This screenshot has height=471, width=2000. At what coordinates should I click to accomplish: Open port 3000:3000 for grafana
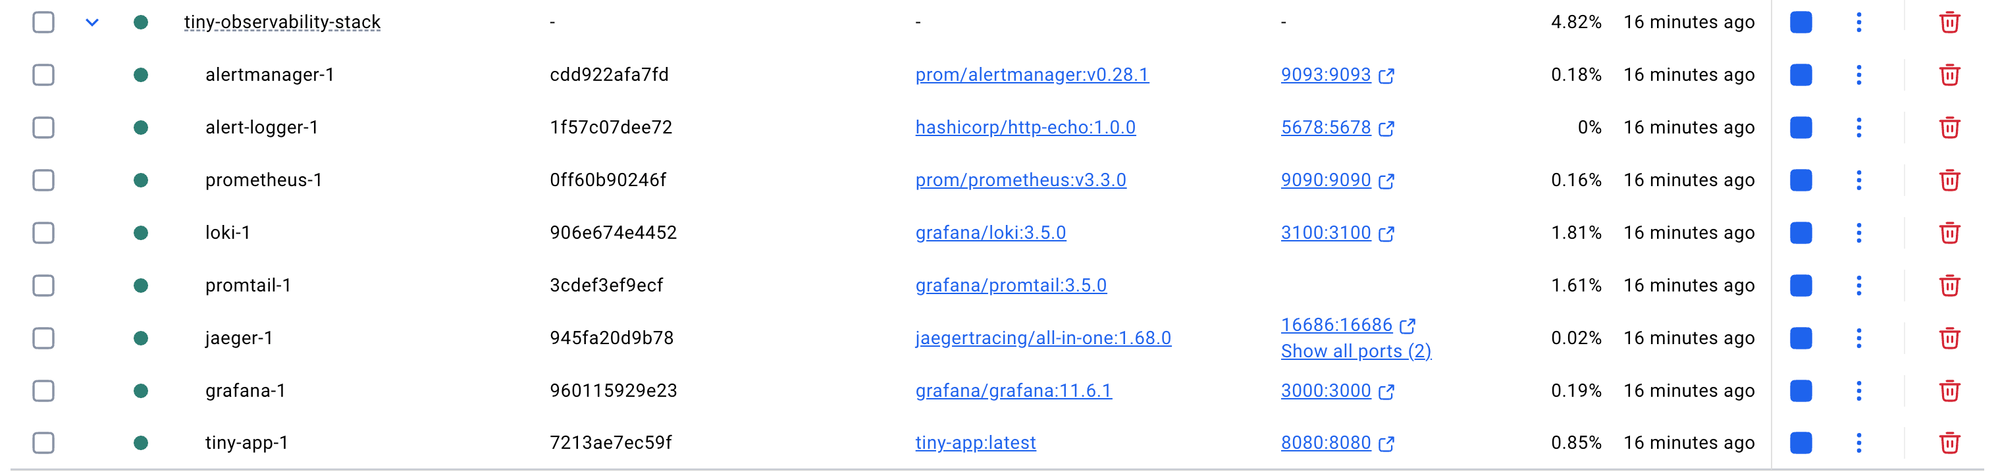point(1326,391)
